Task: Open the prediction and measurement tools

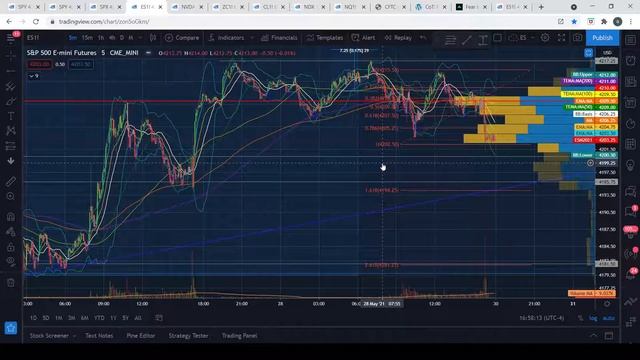Action: pos(11,146)
